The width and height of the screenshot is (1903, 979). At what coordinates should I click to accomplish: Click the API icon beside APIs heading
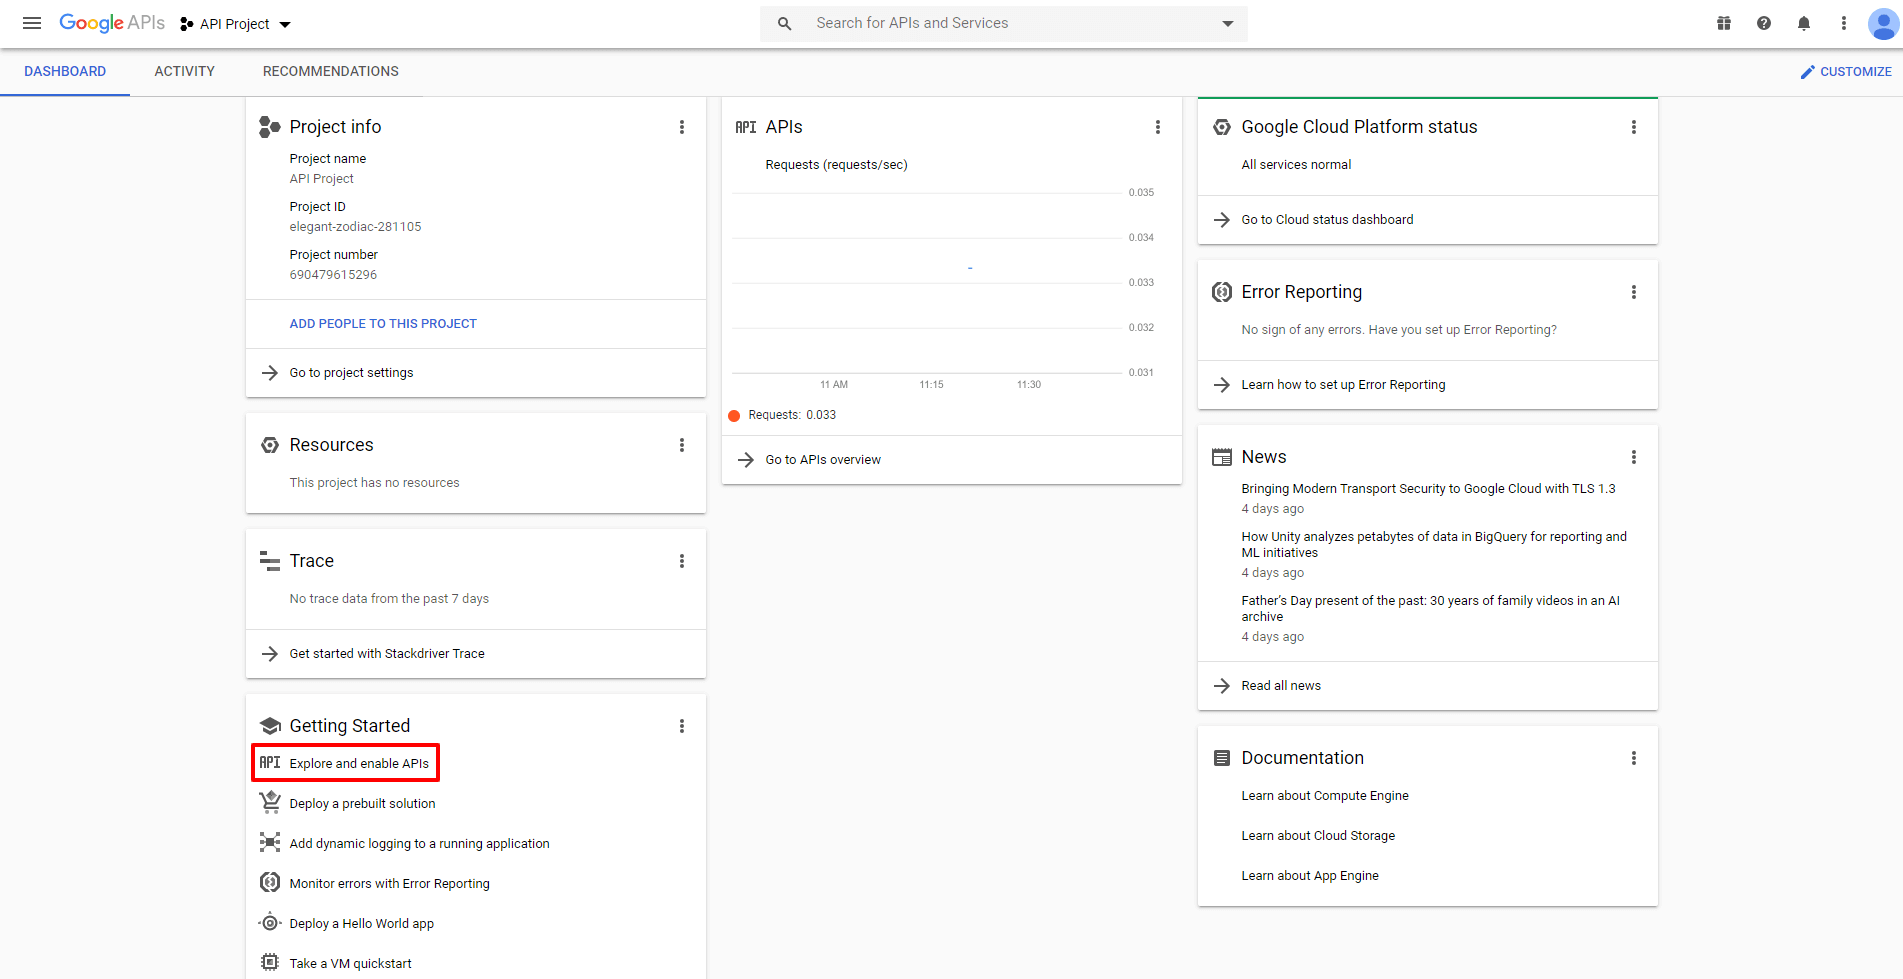tap(746, 127)
